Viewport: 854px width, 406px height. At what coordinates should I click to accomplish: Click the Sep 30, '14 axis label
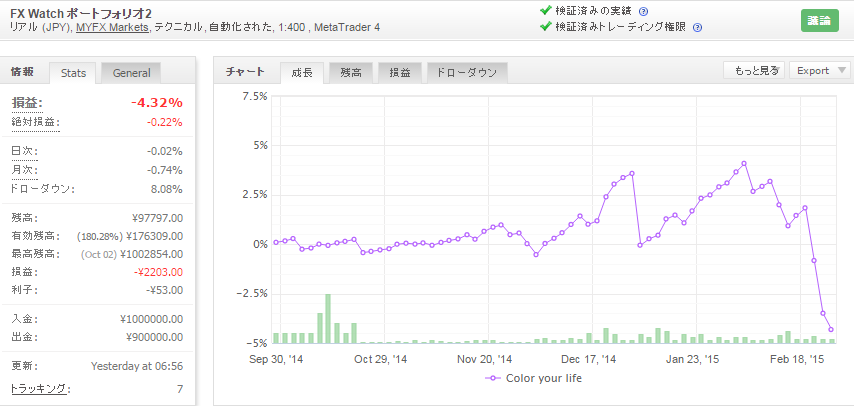coord(276,360)
